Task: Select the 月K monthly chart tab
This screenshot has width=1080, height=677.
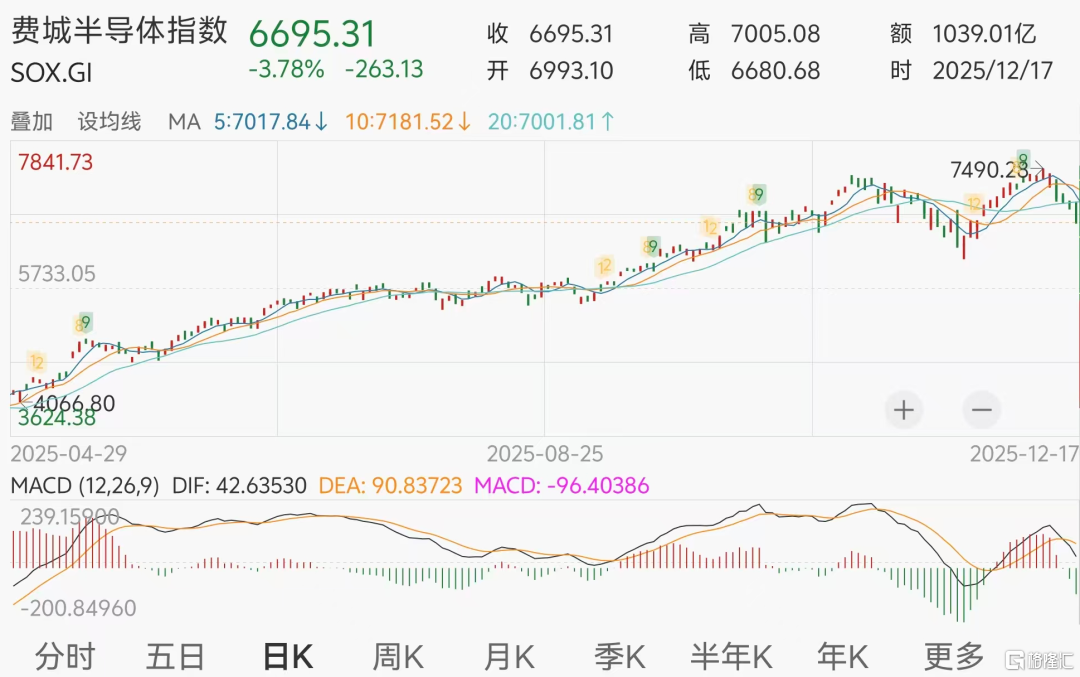Action: pyautogui.click(x=509, y=656)
